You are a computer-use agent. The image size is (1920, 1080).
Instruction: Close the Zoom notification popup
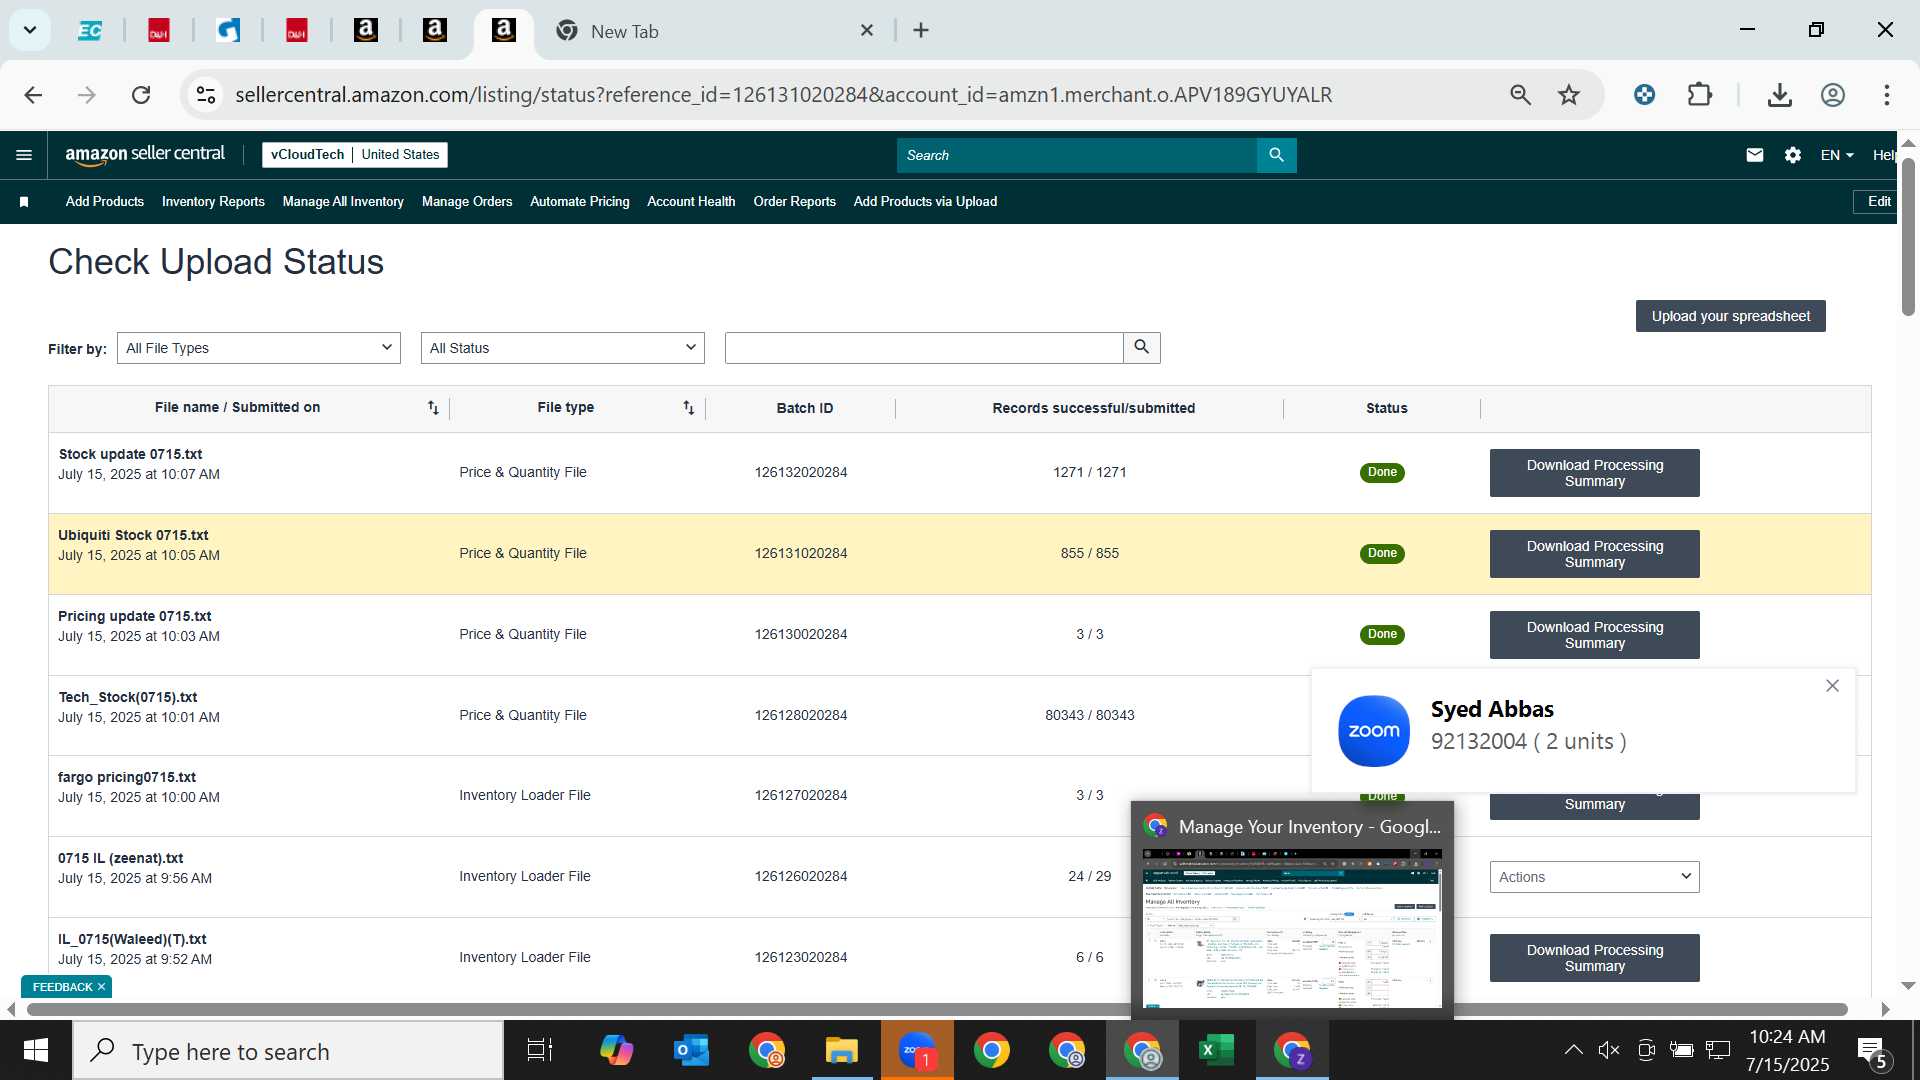coord(1832,686)
